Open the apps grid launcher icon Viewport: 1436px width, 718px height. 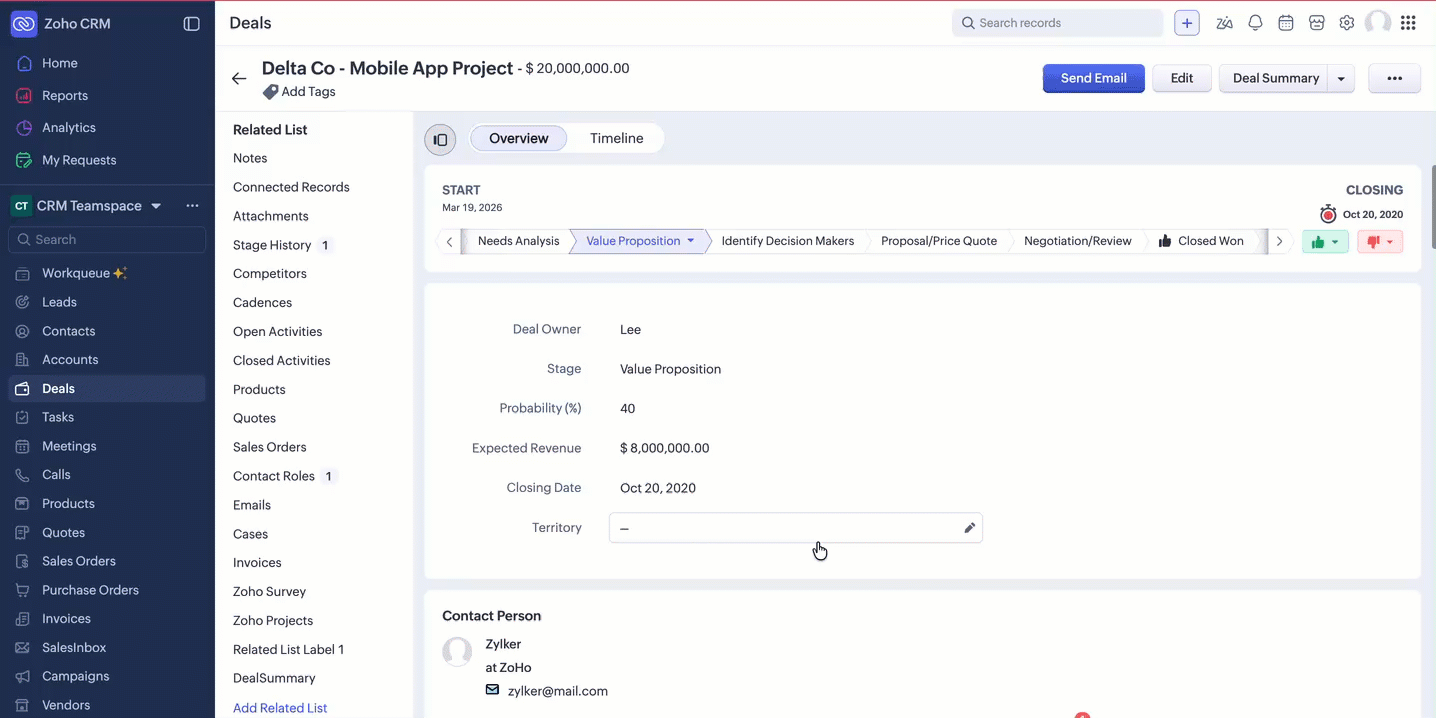[1408, 23]
